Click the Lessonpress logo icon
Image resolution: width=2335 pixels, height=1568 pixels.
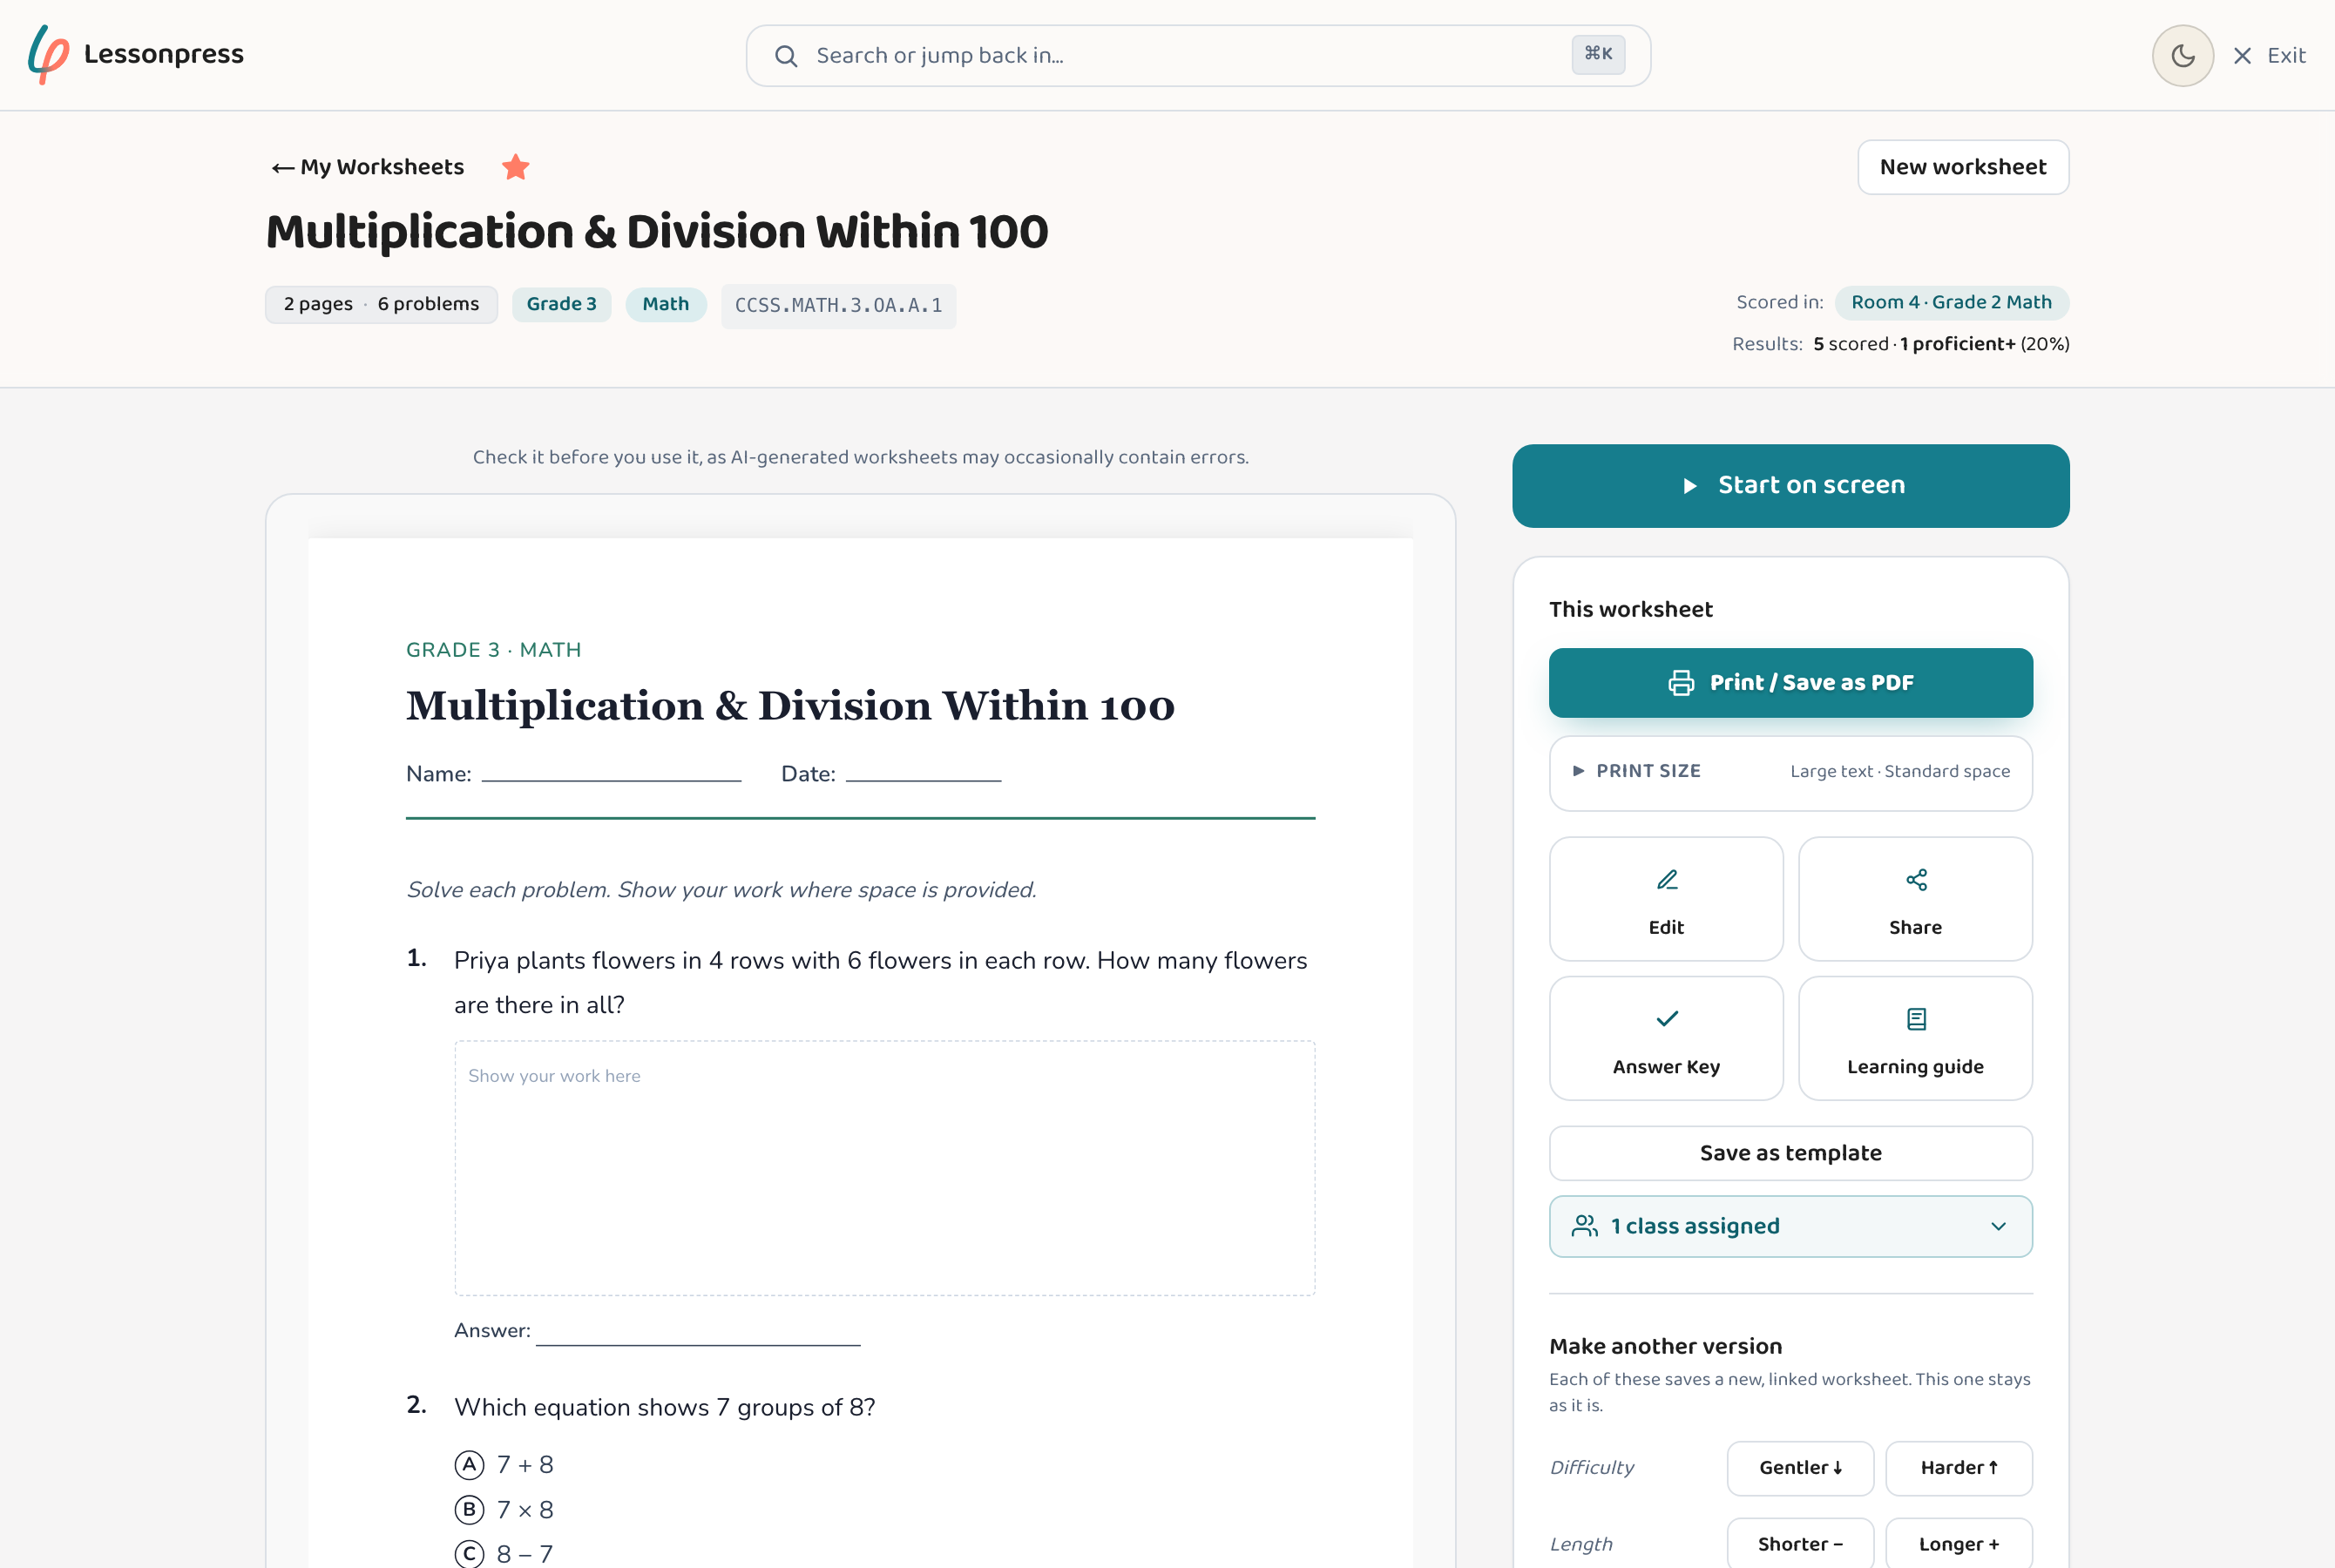(48, 54)
